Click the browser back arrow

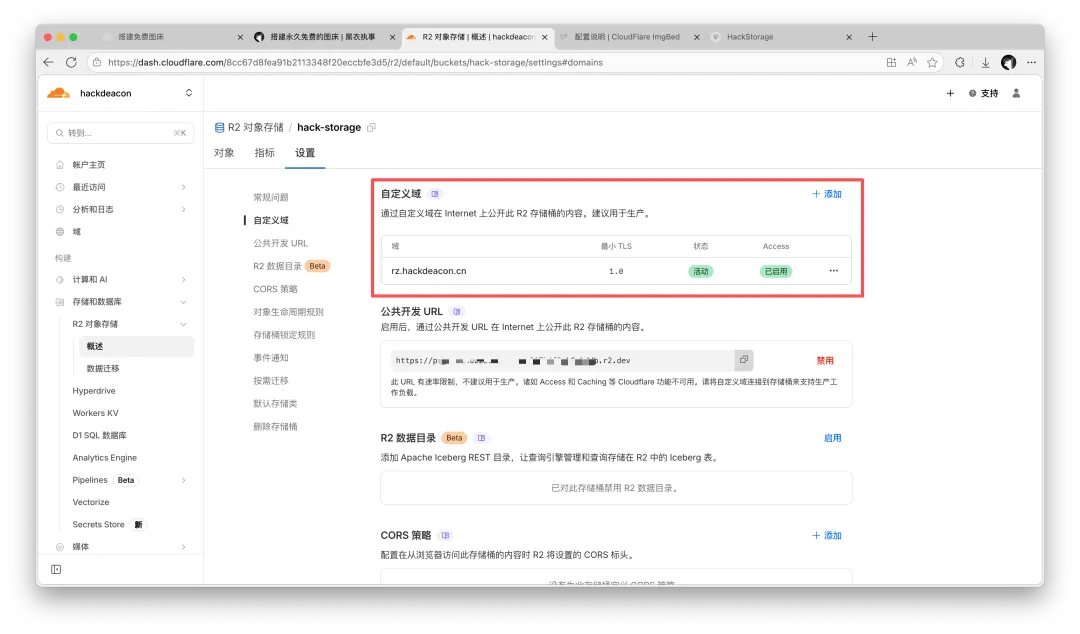[x=48, y=62]
